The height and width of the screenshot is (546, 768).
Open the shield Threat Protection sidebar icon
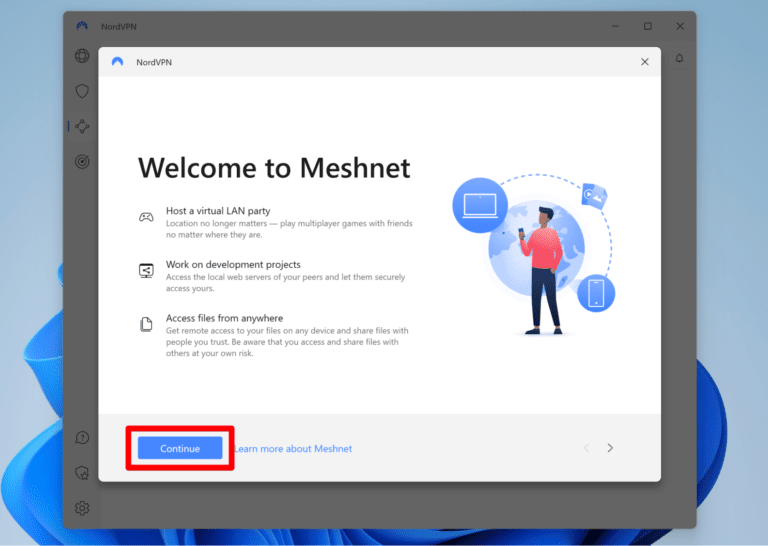click(x=82, y=91)
